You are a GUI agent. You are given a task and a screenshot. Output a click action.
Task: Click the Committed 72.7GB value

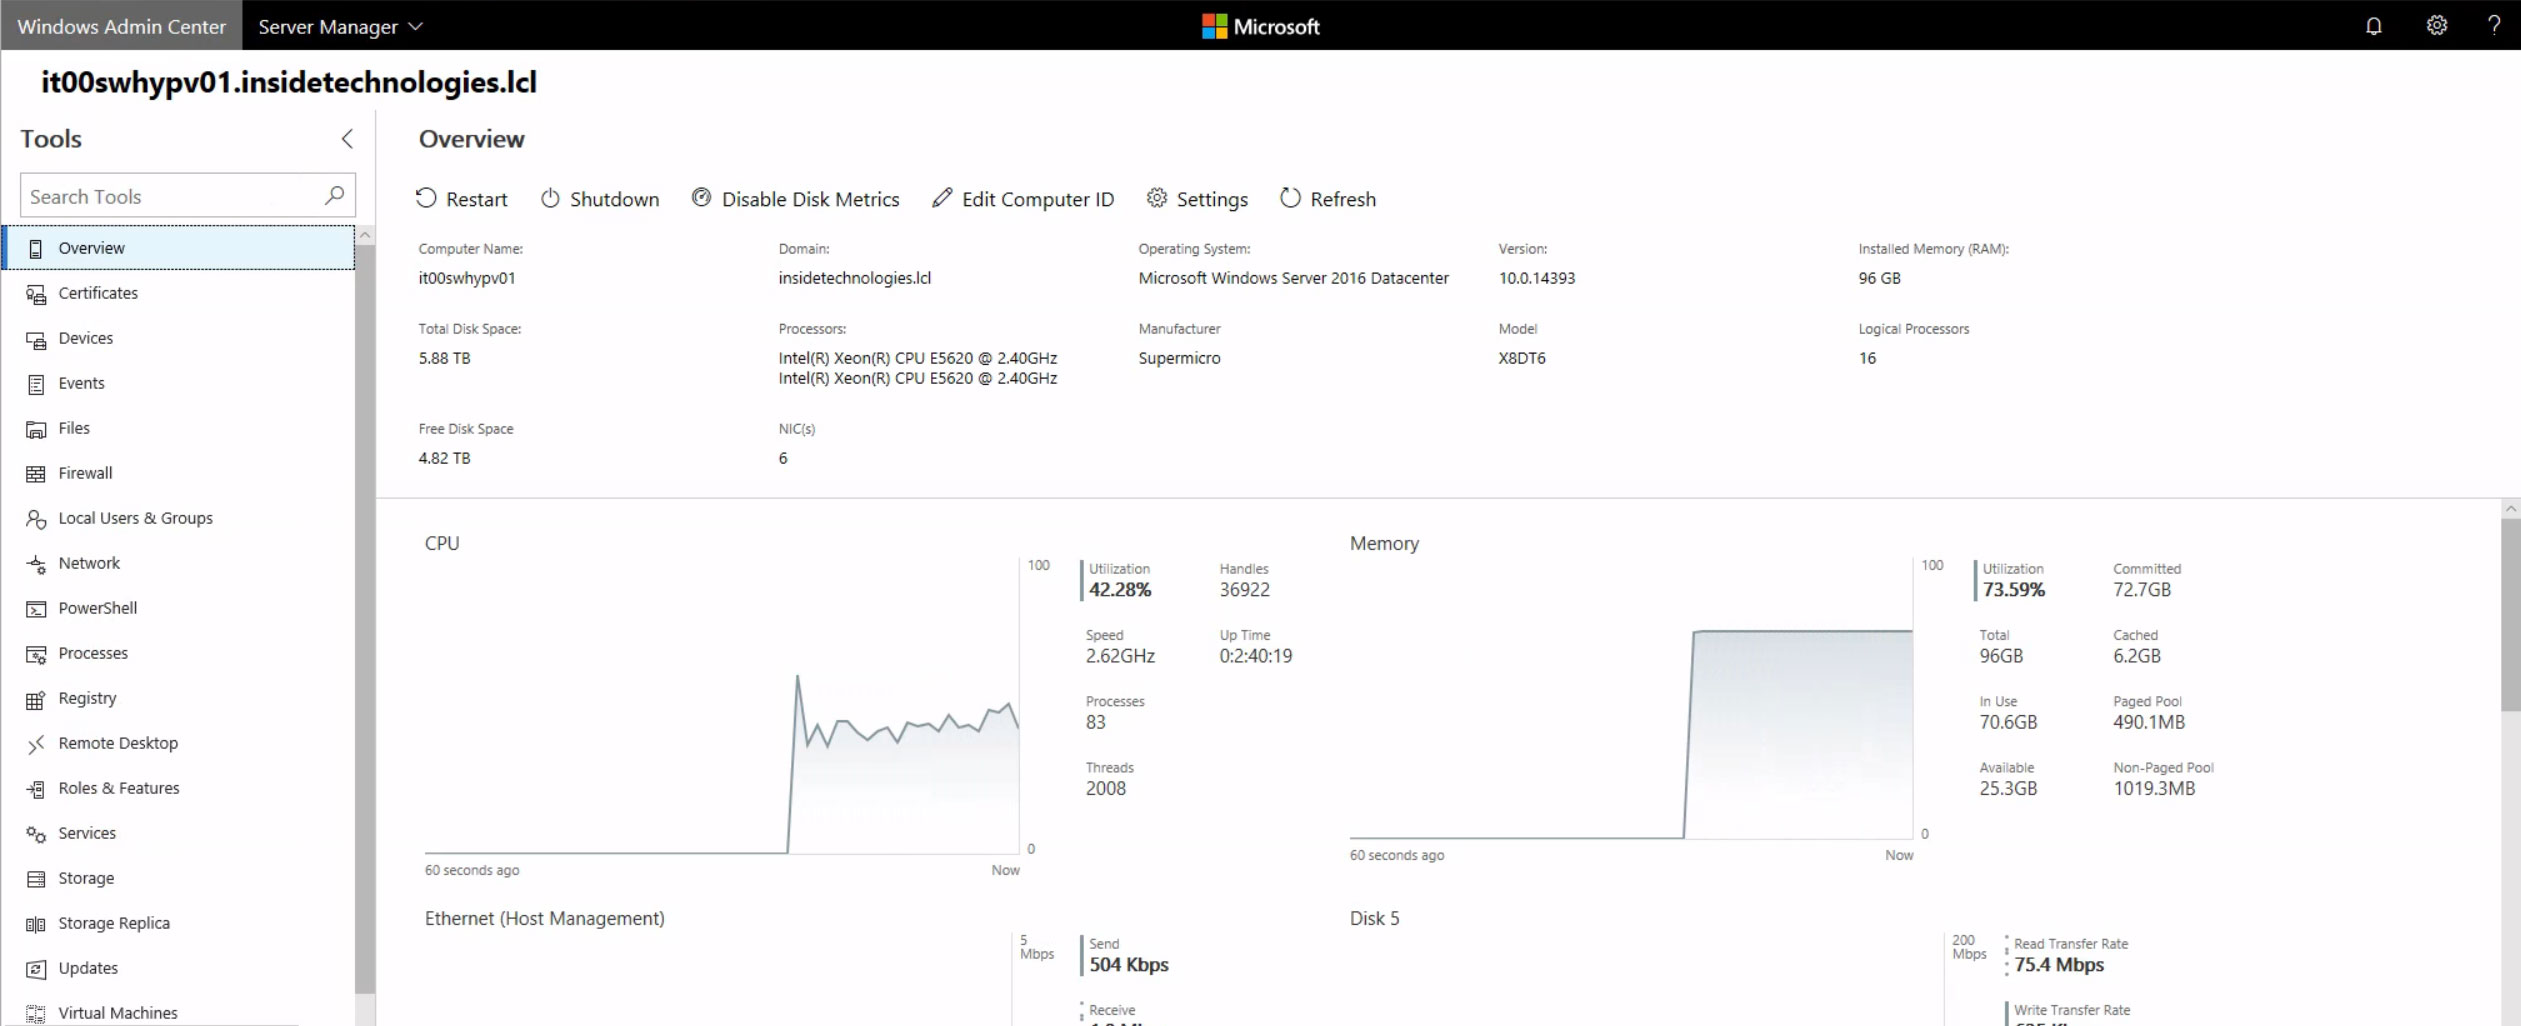click(x=2141, y=590)
